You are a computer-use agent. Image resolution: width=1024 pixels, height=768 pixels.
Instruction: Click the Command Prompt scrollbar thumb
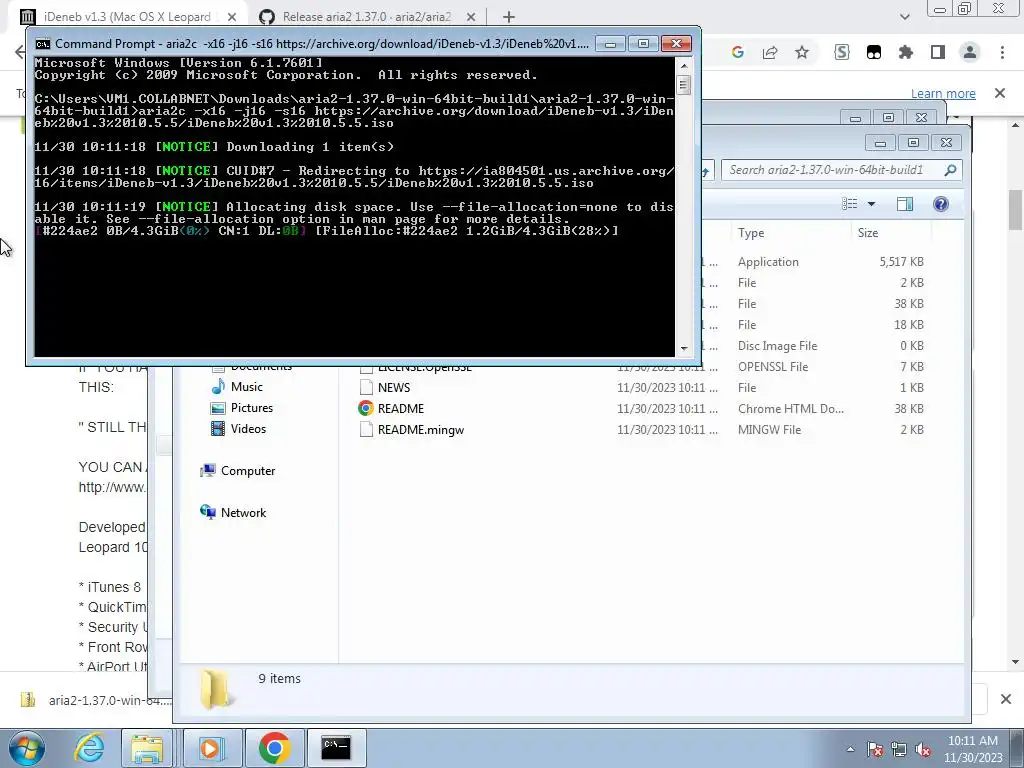684,85
